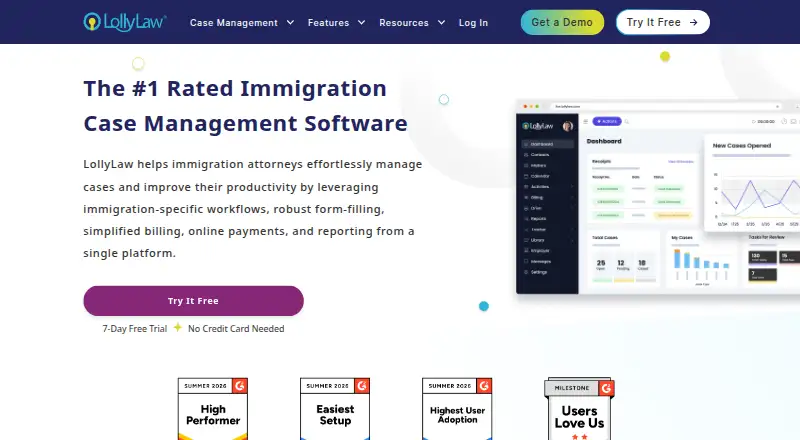
Task: Open the Case Management menu
Action: tap(234, 22)
